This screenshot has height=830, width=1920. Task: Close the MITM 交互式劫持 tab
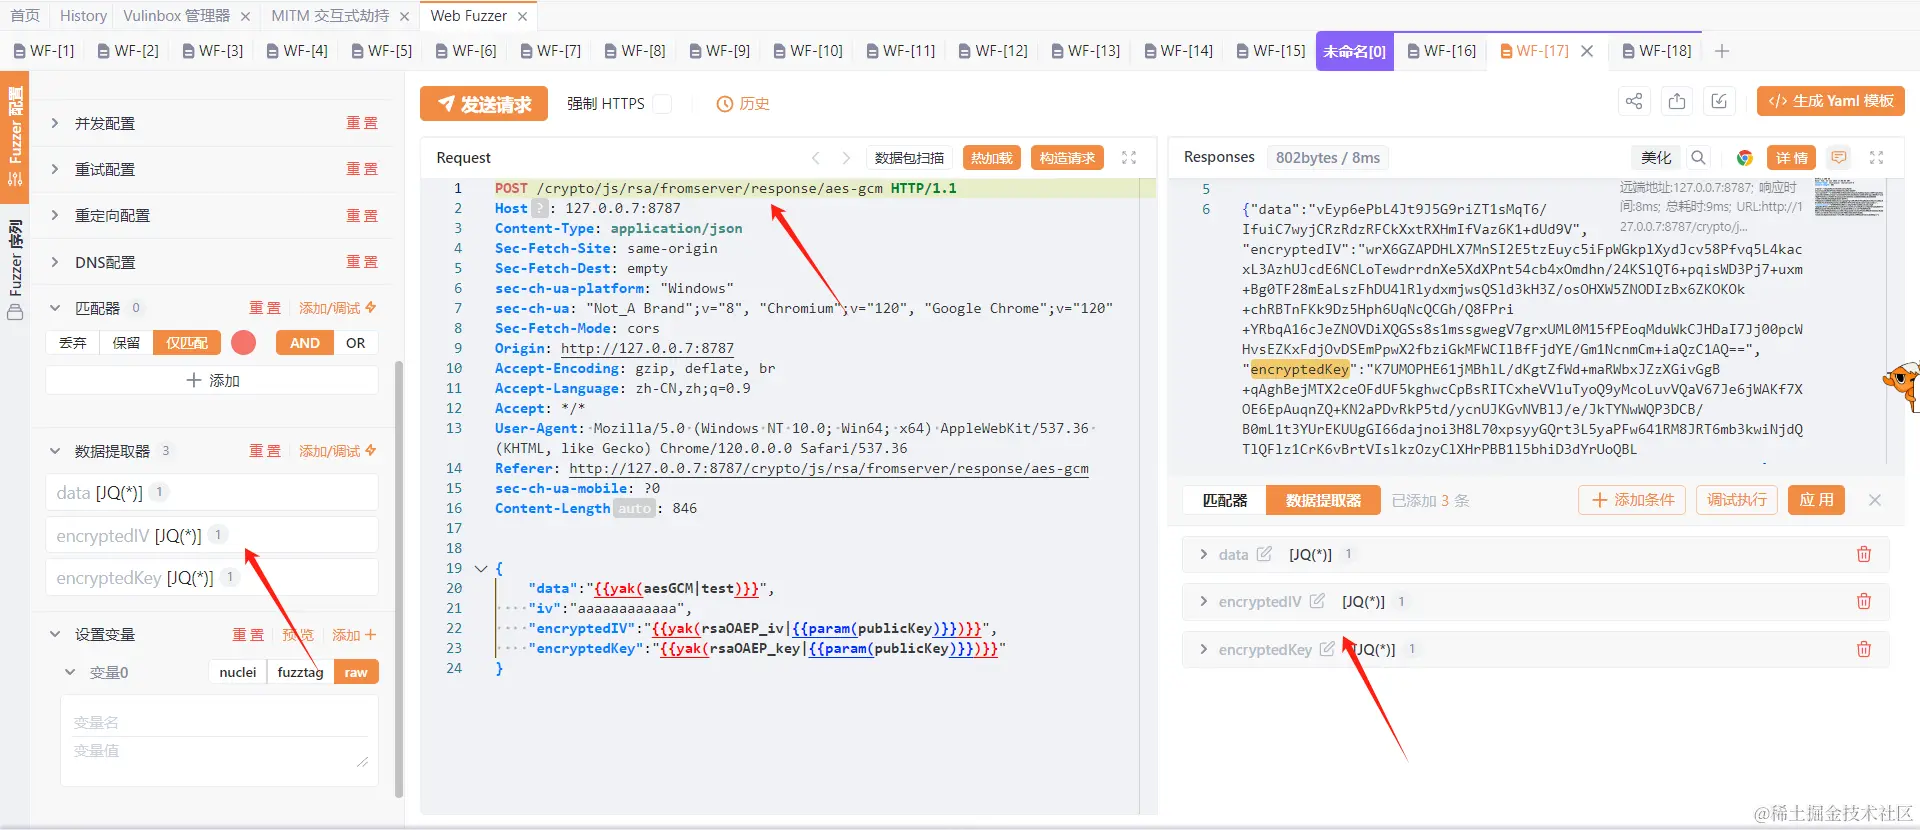(x=404, y=16)
